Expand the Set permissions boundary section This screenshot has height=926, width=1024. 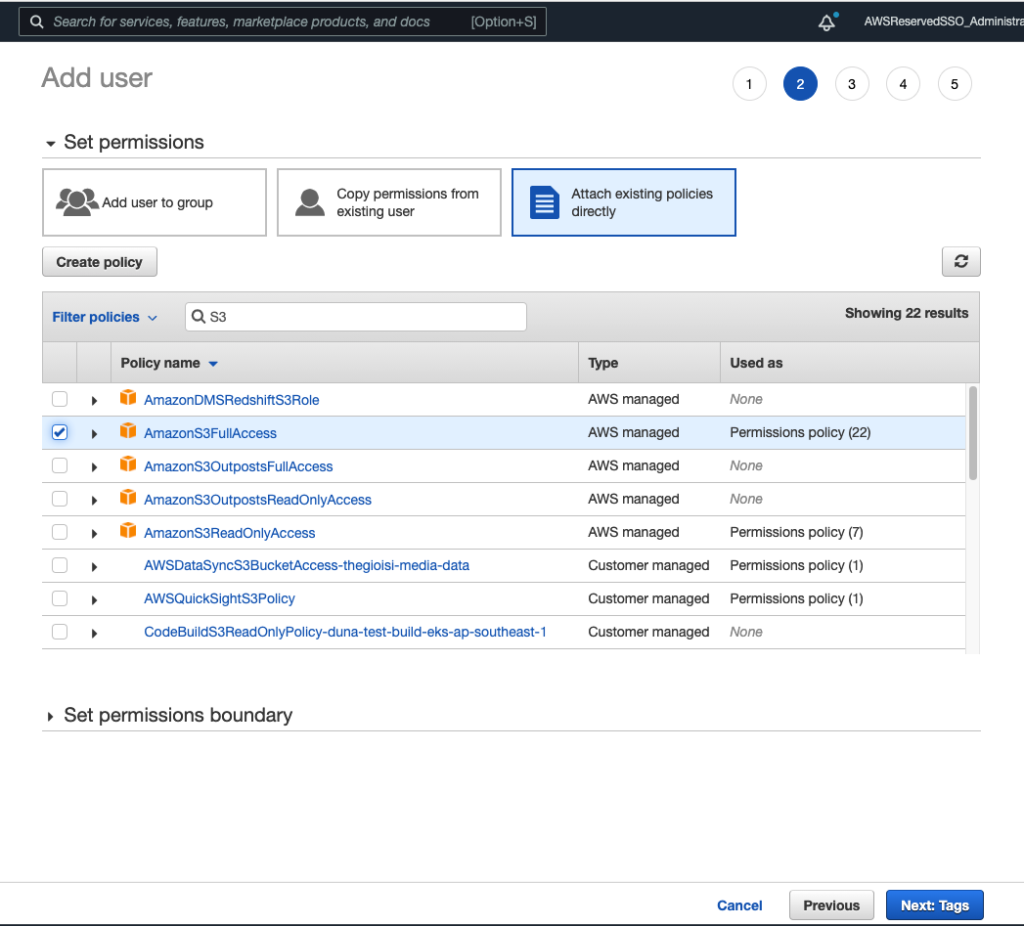50,716
